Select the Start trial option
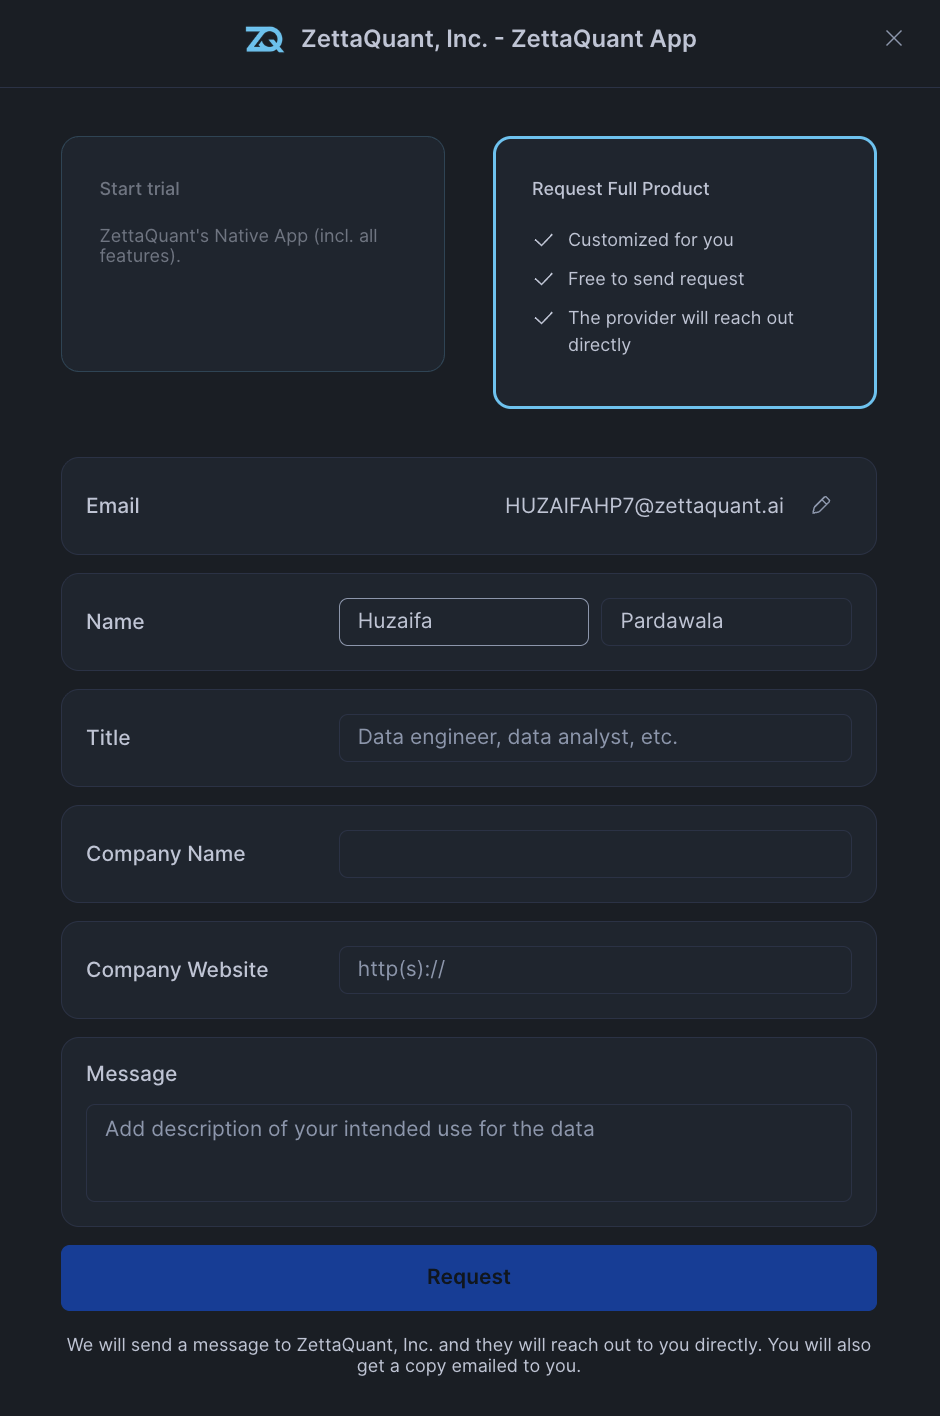This screenshot has height=1416, width=940. tap(253, 254)
